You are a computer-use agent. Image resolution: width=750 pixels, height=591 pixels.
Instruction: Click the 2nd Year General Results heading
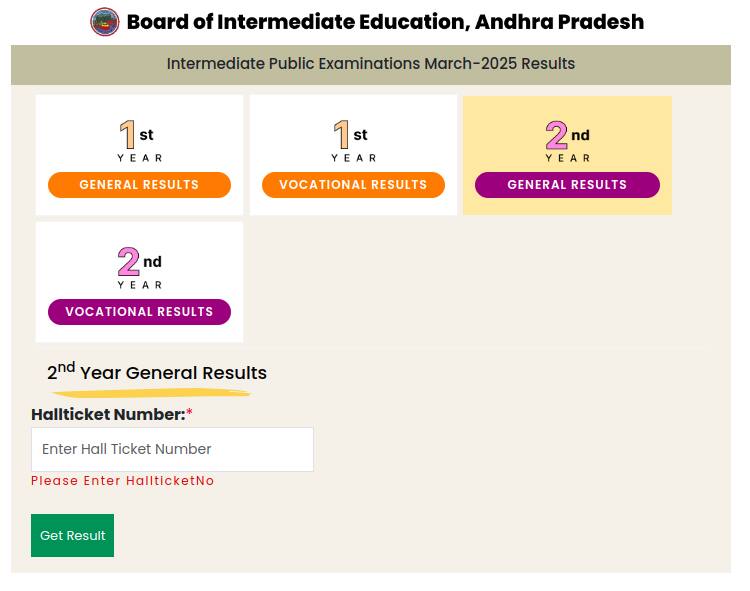157,372
